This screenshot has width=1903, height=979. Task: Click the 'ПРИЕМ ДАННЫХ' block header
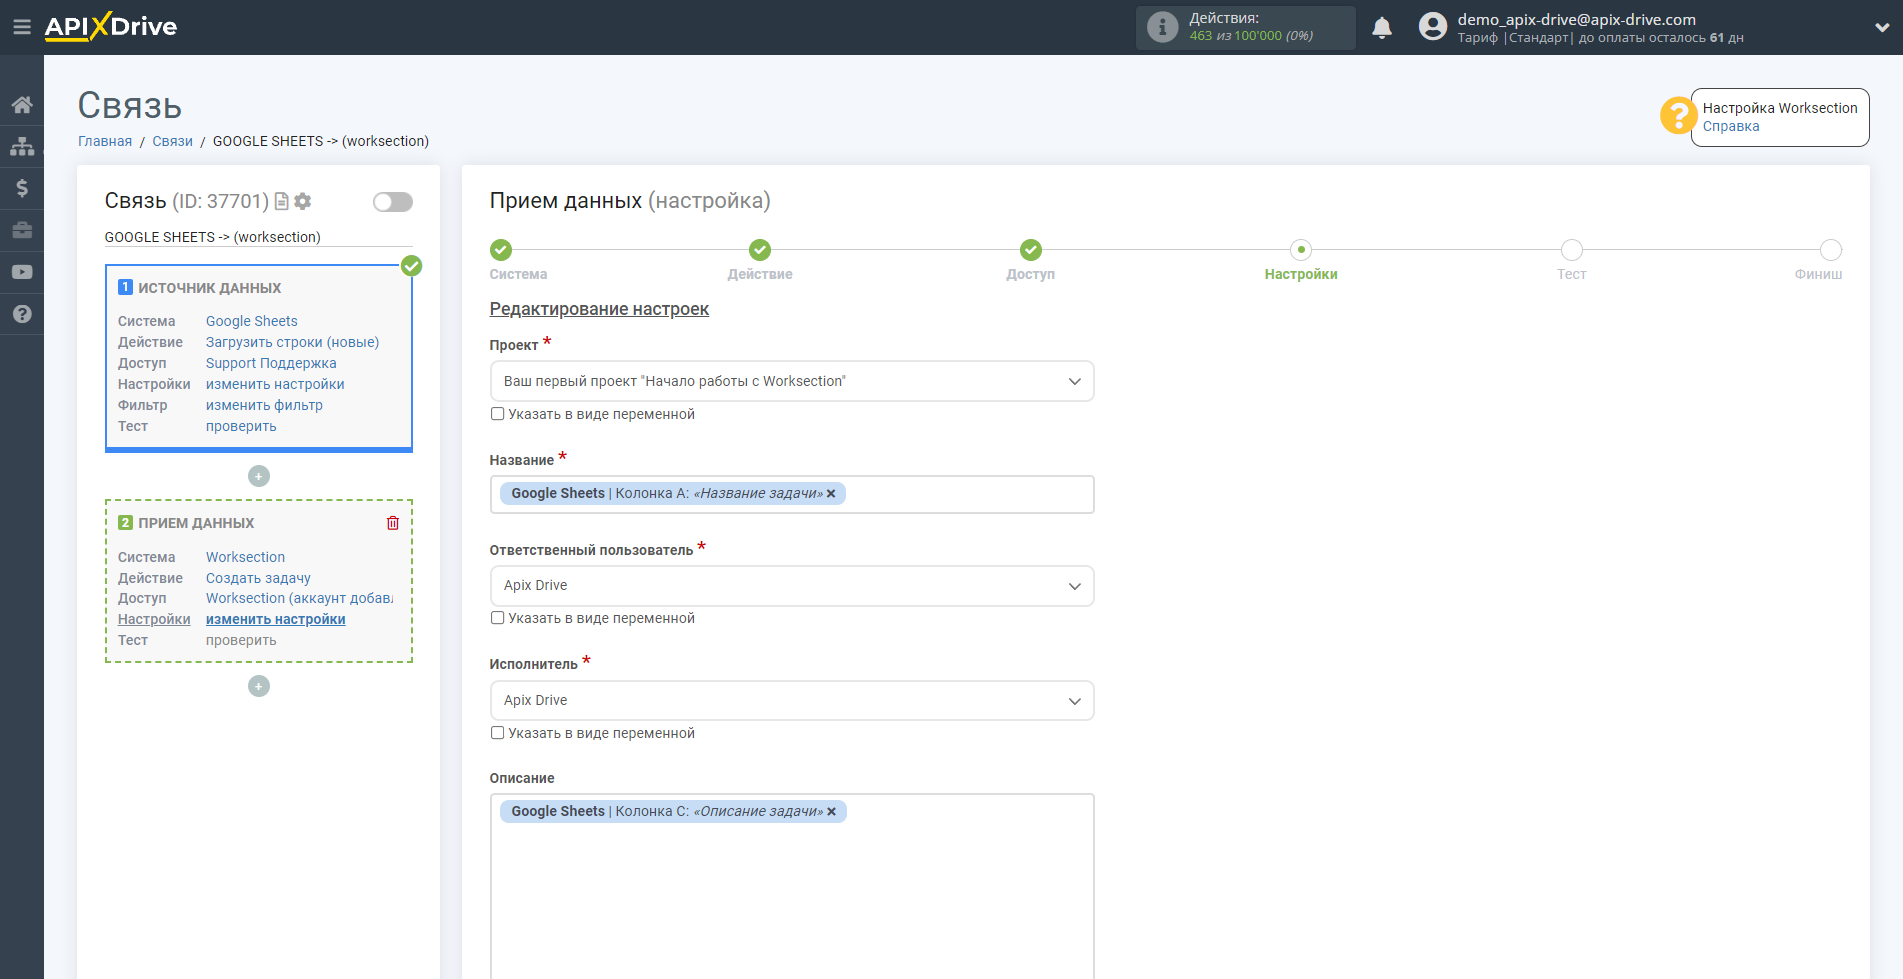click(196, 523)
